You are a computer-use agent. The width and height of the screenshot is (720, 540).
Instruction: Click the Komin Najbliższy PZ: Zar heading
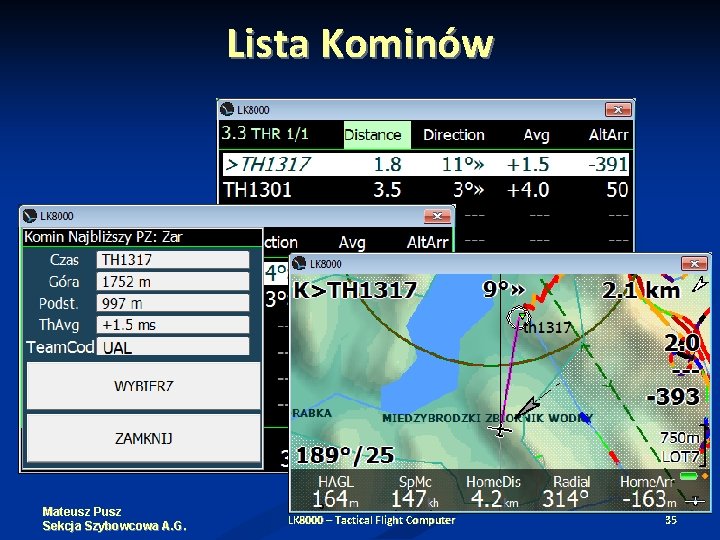(103, 237)
